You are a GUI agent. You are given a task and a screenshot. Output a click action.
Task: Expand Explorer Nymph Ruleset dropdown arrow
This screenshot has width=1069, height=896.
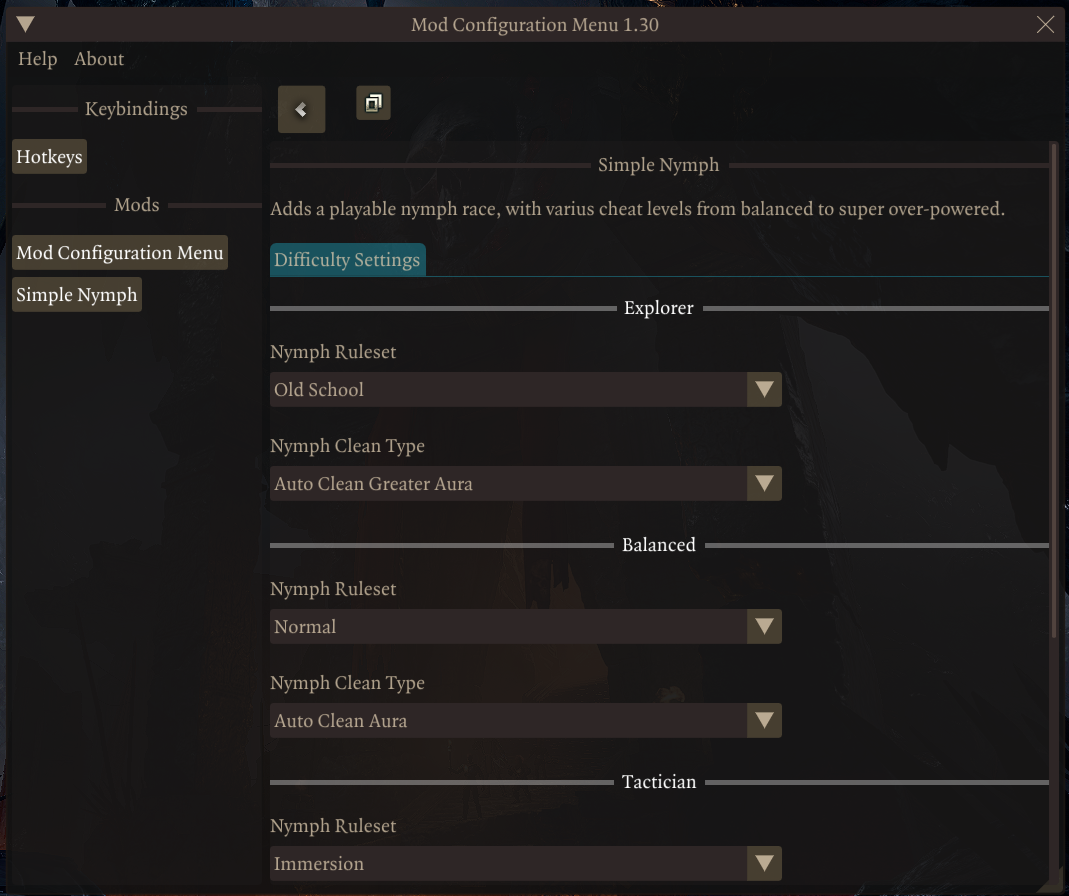pyautogui.click(x=764, y=389)
